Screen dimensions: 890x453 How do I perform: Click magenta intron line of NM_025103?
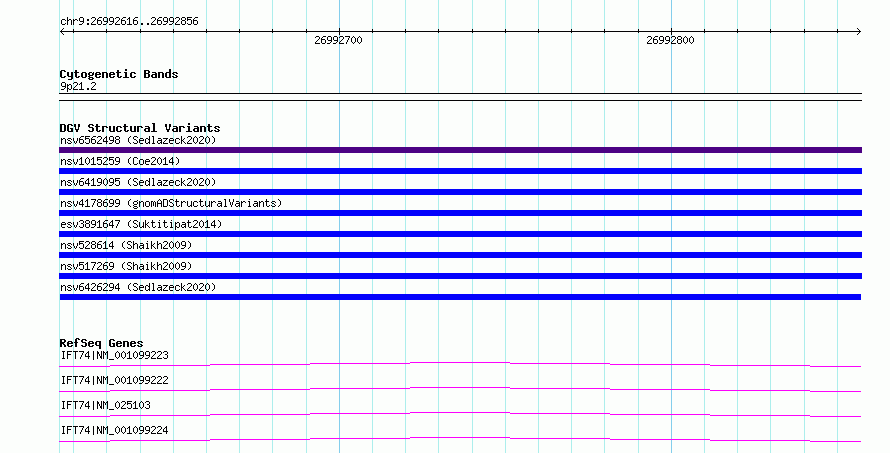click(460, 414)
